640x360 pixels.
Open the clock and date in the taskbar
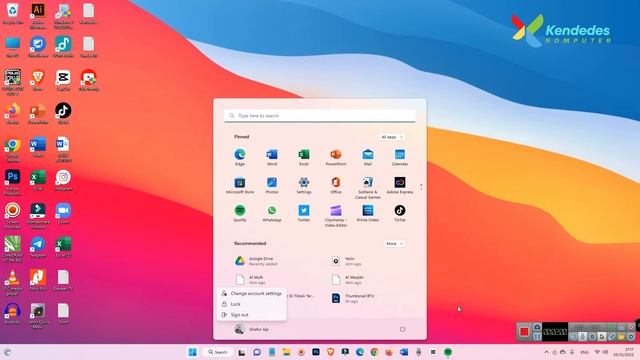[x=623, y=352]
